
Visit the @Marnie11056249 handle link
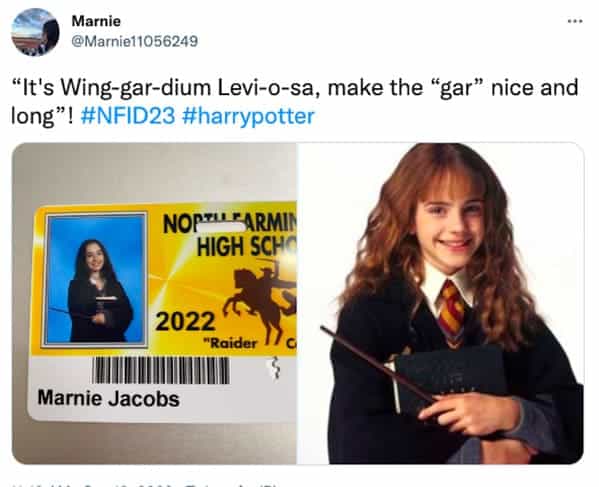[135, 41]
